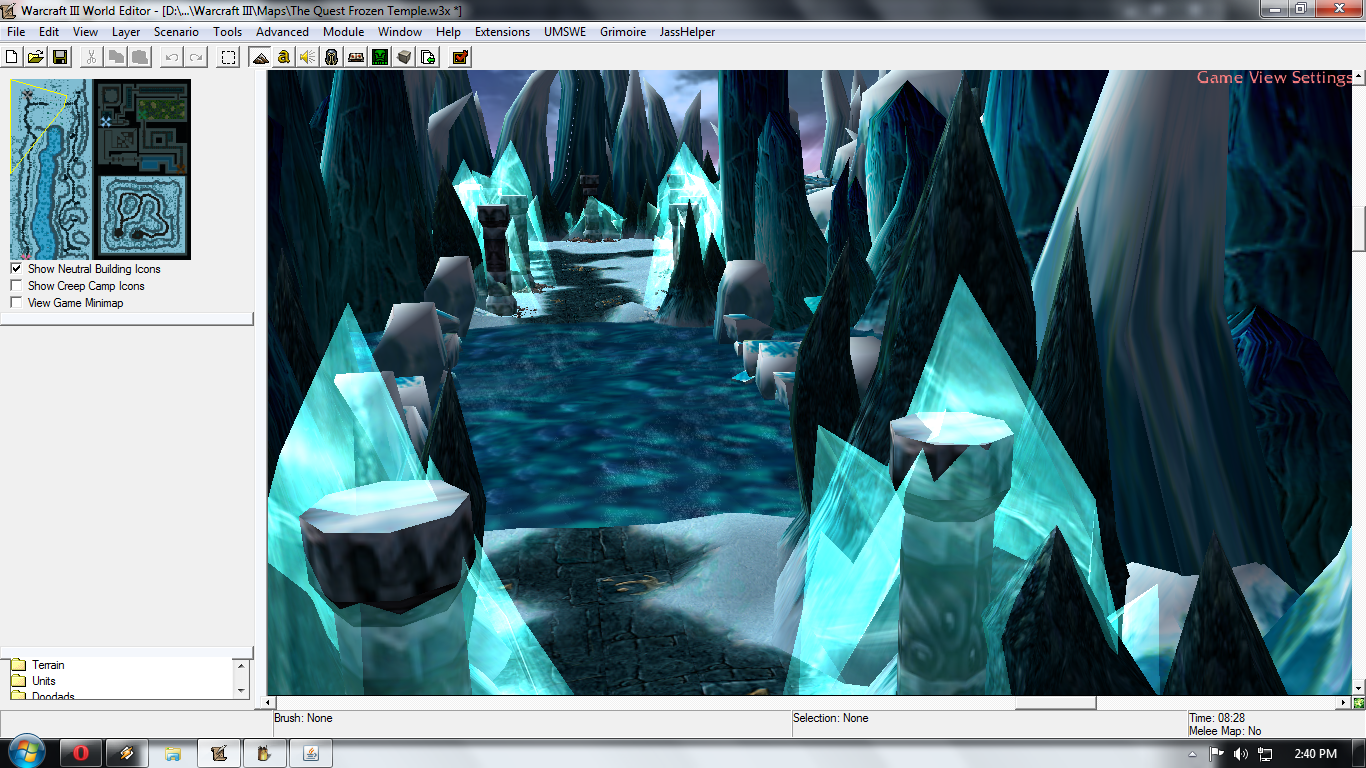Viewport: 1366px width, 768px height.
Task: Open a map with the folder icon
Action: [35, 57]
